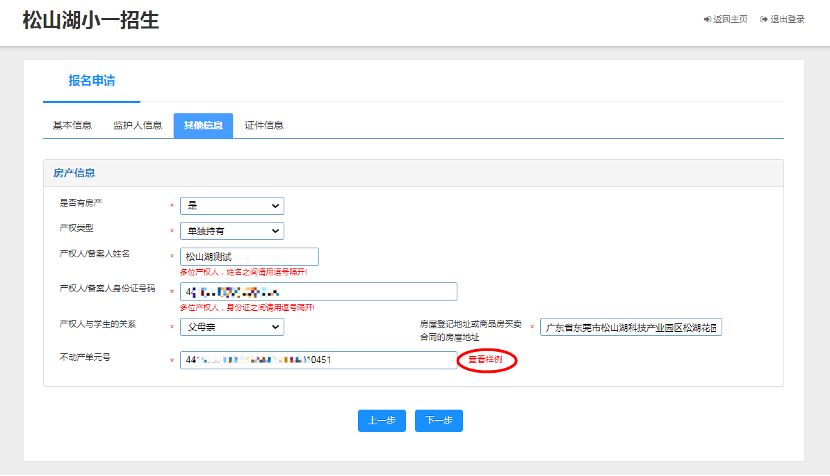Viewport: 830px width, 476px height.
Task: Click the 产权人/备案人姓名 input field
Action: (249, 256)
